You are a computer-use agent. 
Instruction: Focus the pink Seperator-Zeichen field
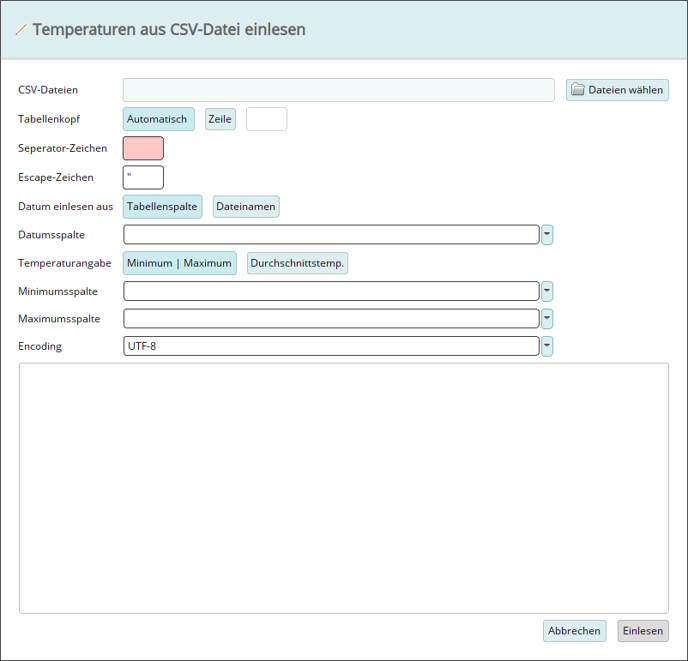coord(143,148)
